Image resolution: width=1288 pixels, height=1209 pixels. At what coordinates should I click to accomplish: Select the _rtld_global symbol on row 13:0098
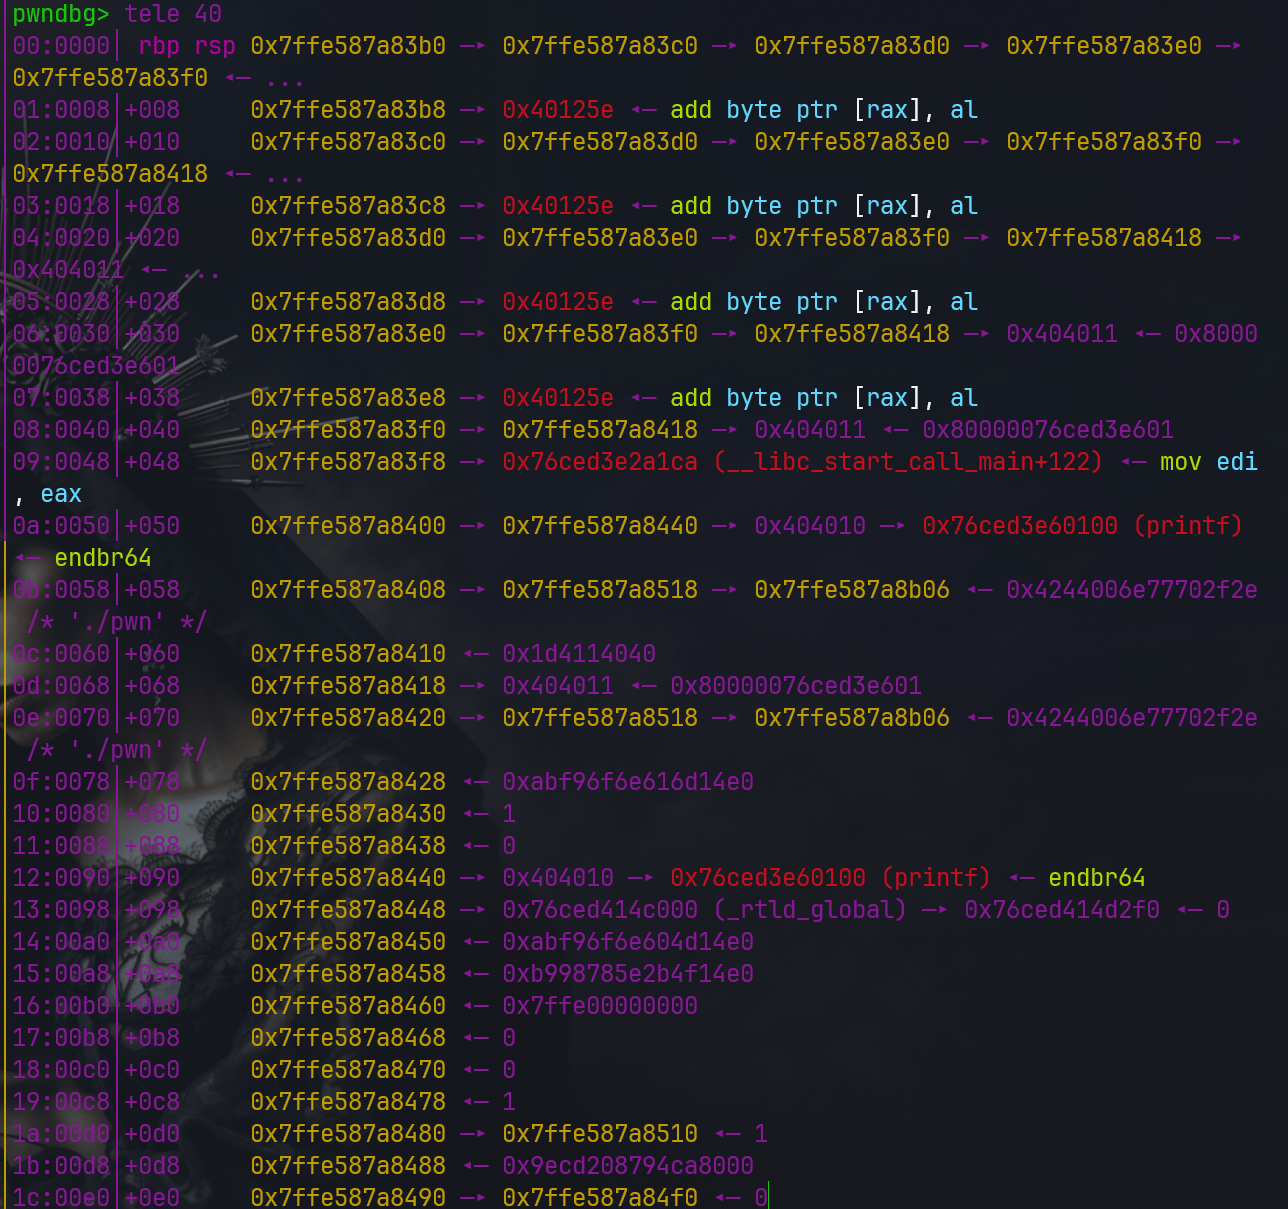point(808,909)
